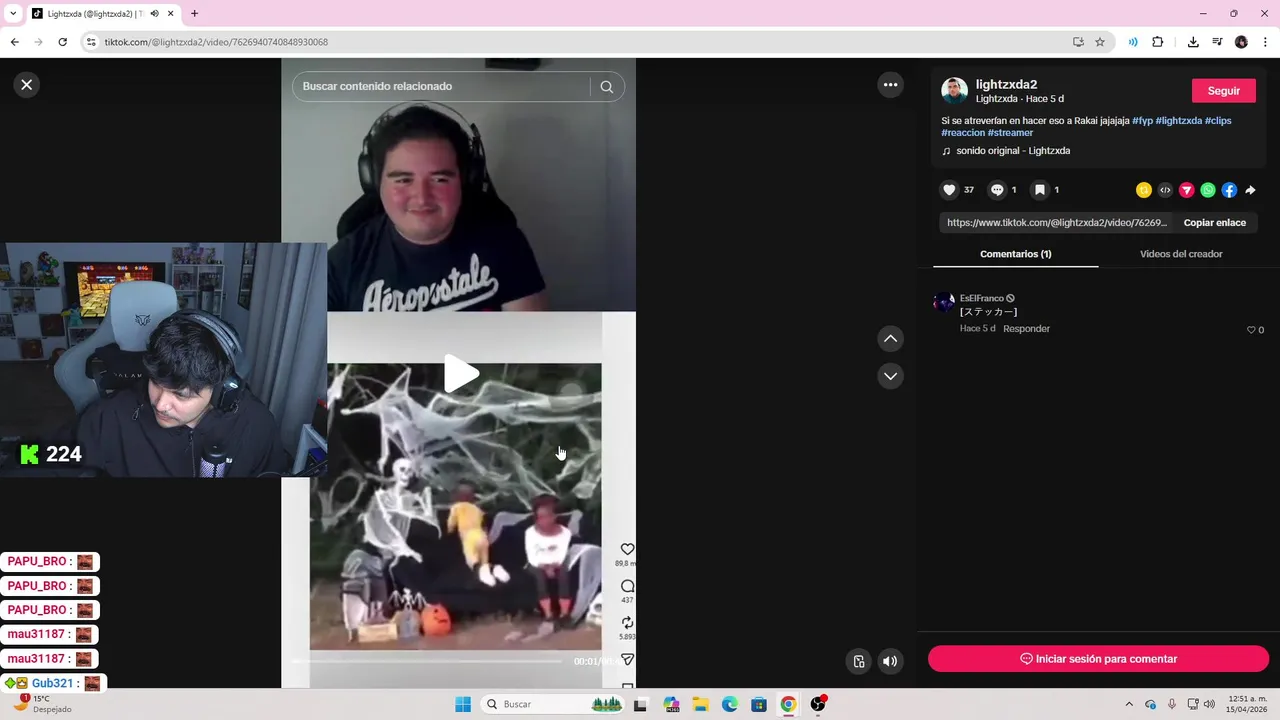The width and height of the screenshot is (1280, 720).
Task: Open the three-dots more options menu
Action: pyautogui.click(x=890, y=85)
